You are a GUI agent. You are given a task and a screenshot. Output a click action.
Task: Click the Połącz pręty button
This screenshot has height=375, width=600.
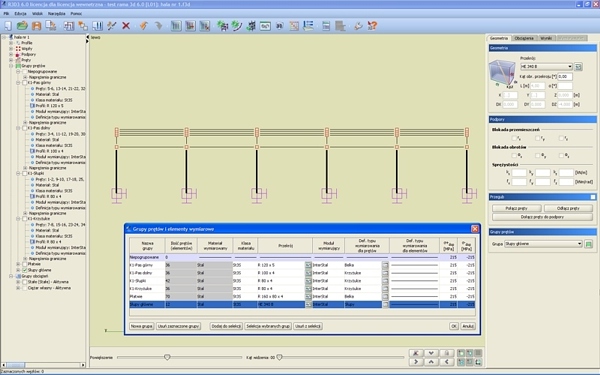click(517, 208)
